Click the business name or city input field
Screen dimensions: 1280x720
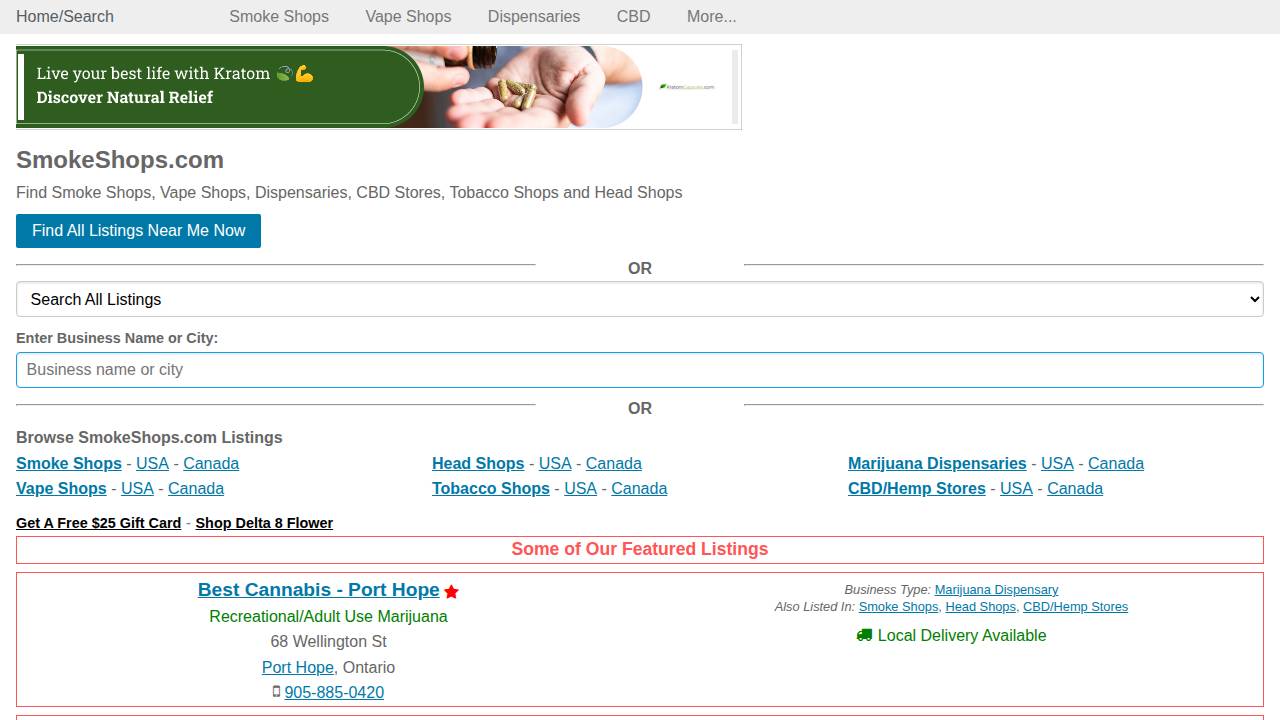tap(640, 370)
